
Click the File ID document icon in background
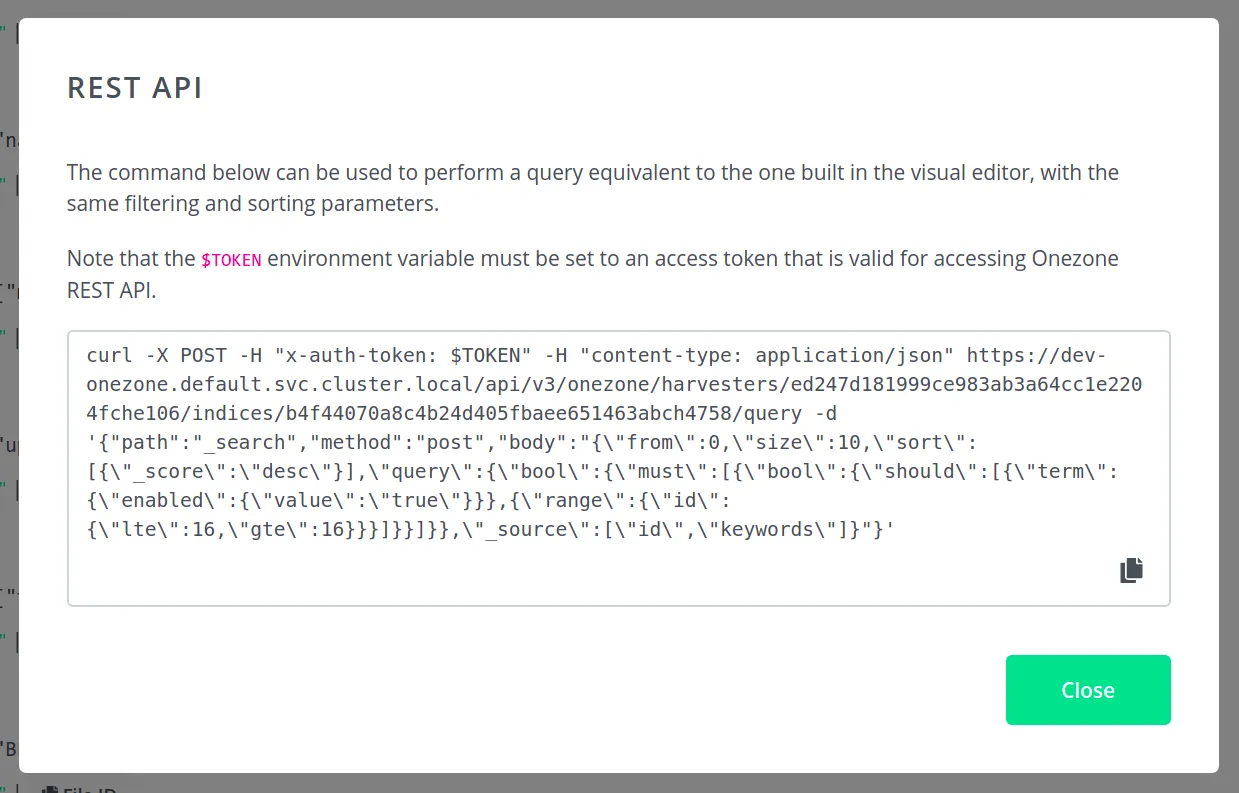click(52, 789)
